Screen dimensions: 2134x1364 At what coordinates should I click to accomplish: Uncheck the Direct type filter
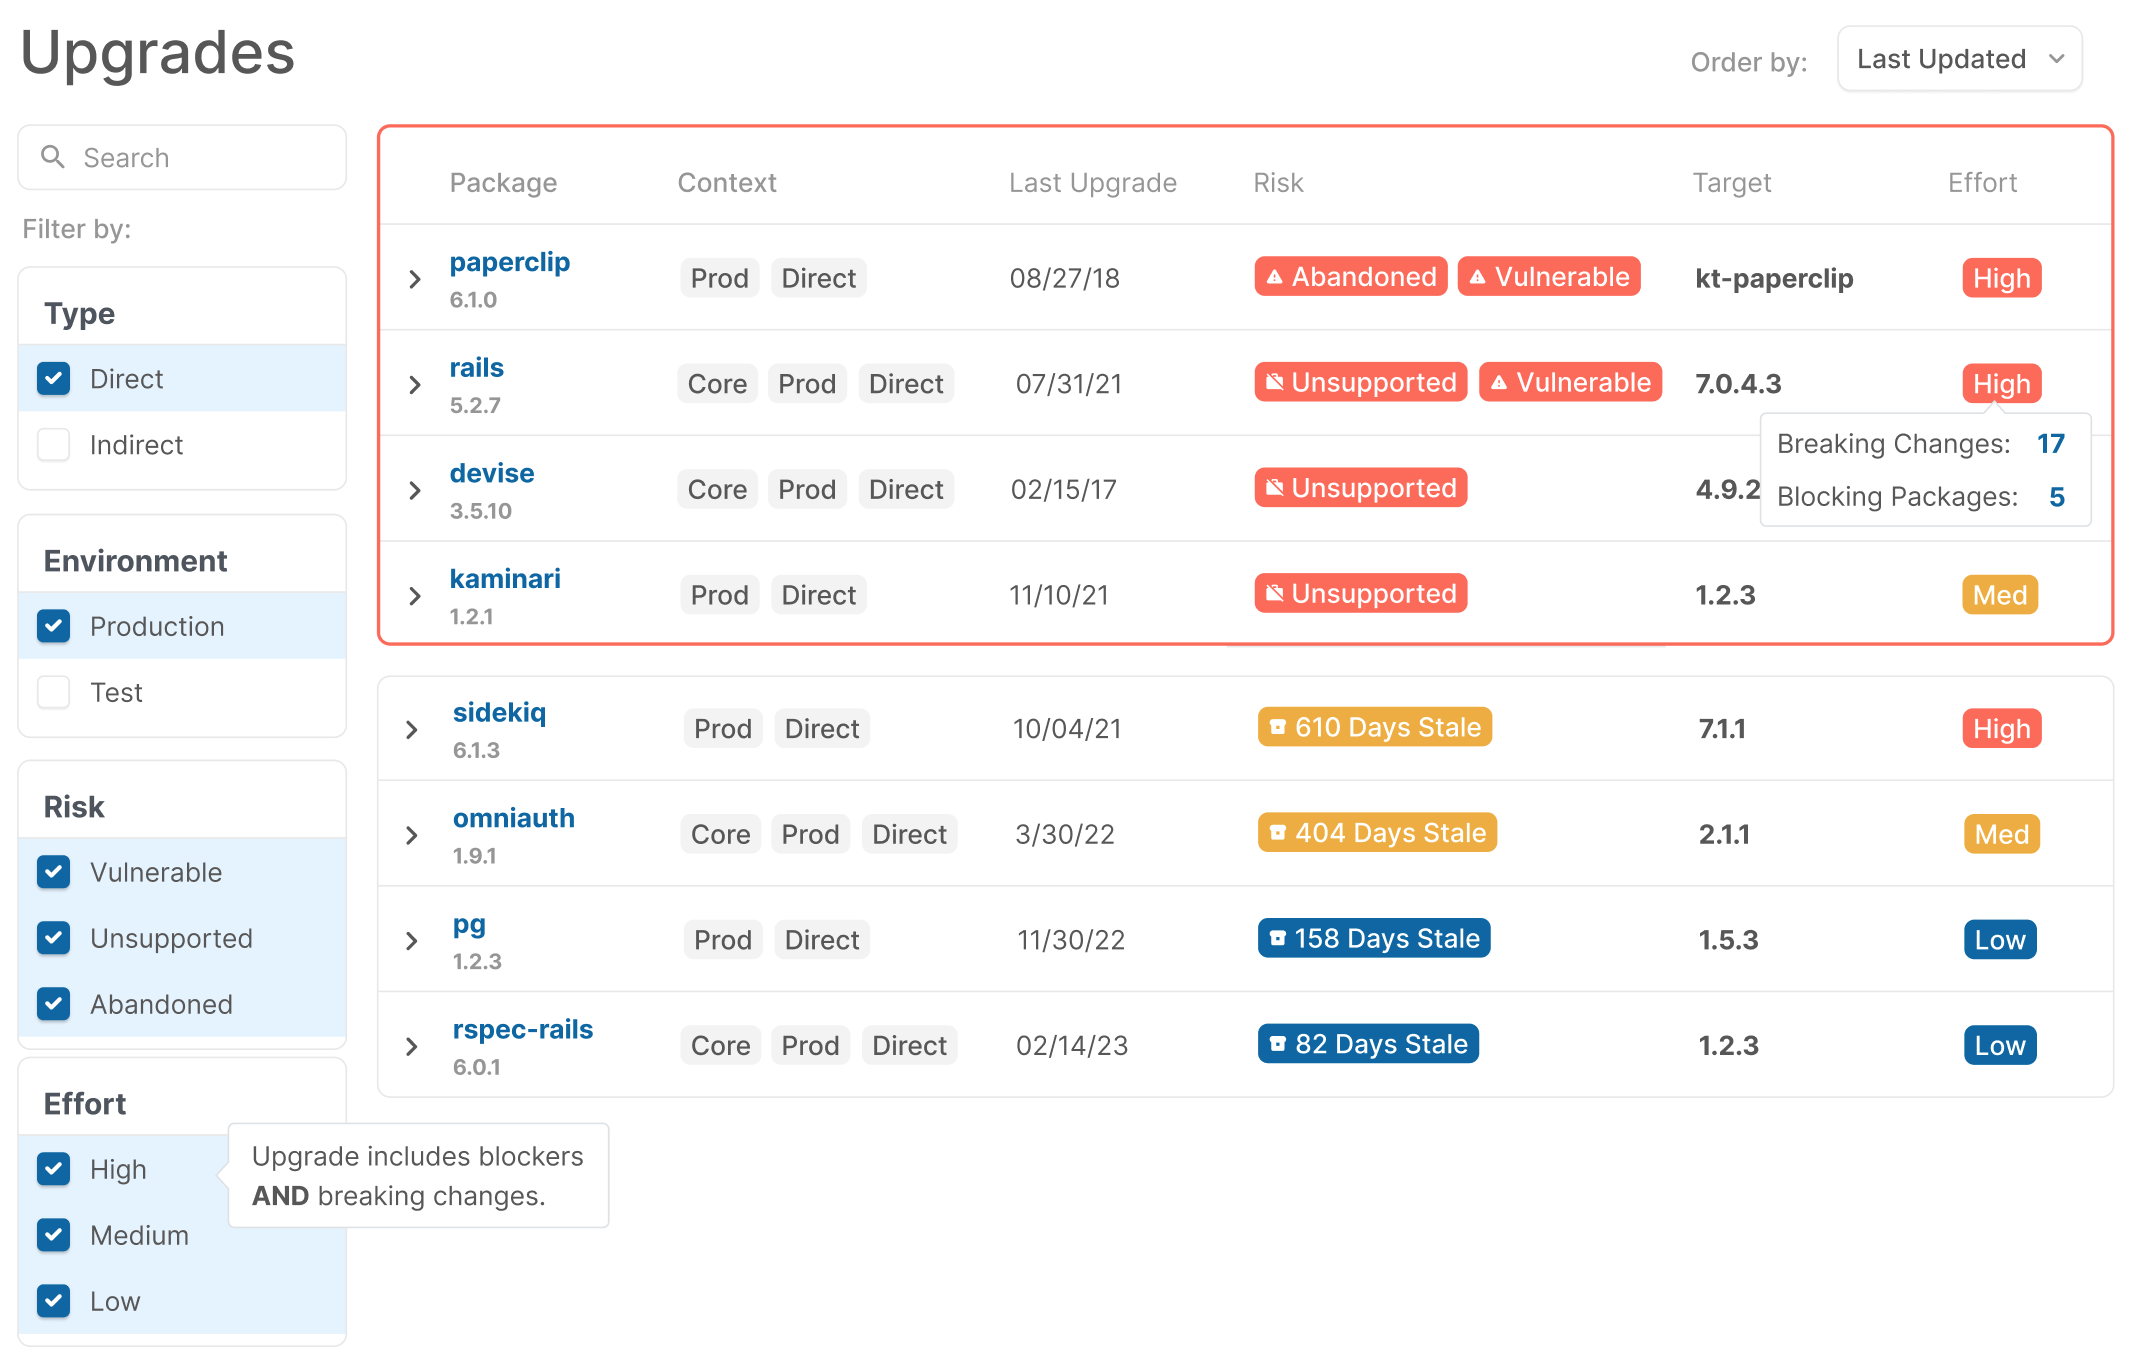(54, 379)
